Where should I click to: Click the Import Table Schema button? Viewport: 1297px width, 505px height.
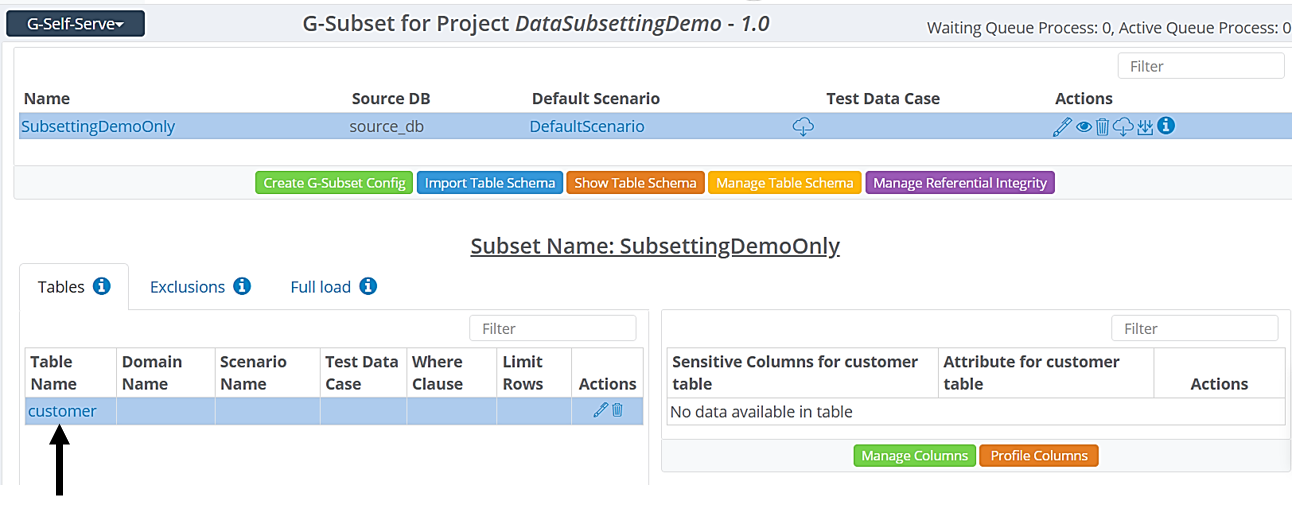(489, 183)
